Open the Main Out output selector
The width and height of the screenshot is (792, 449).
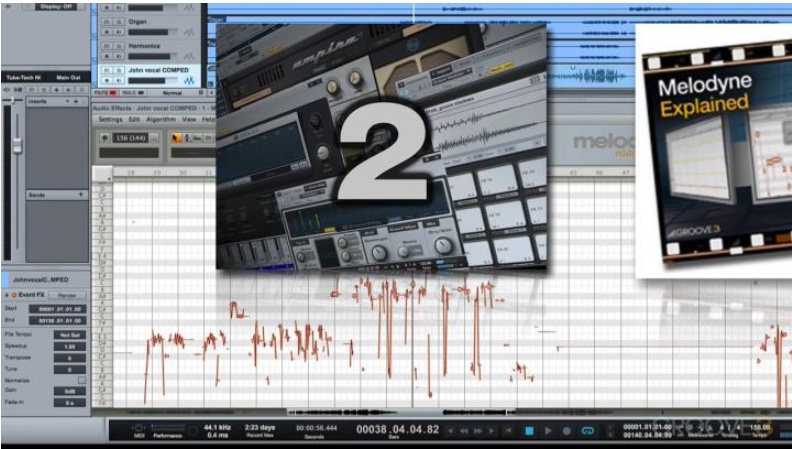(x=69, y=78)
